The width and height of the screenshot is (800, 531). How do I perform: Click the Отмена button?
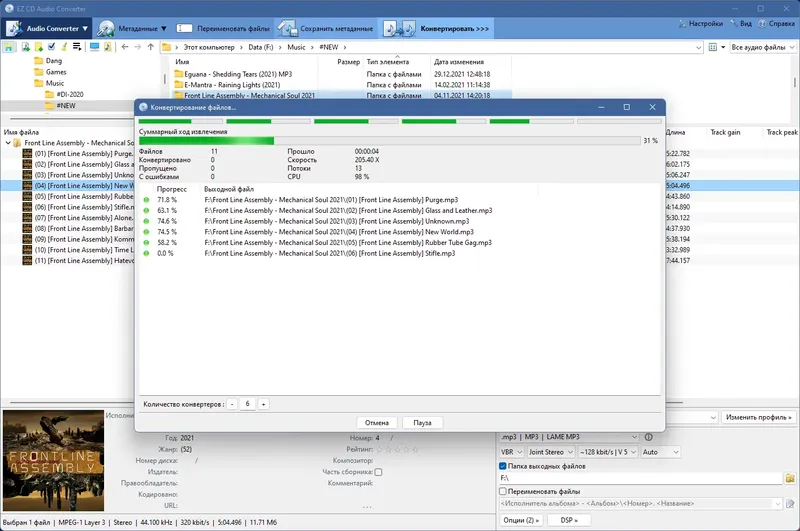(x=377, y=423)
